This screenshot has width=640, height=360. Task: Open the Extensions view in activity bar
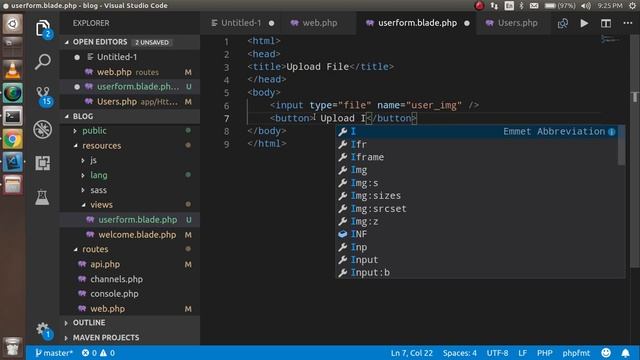click(42, 163)
